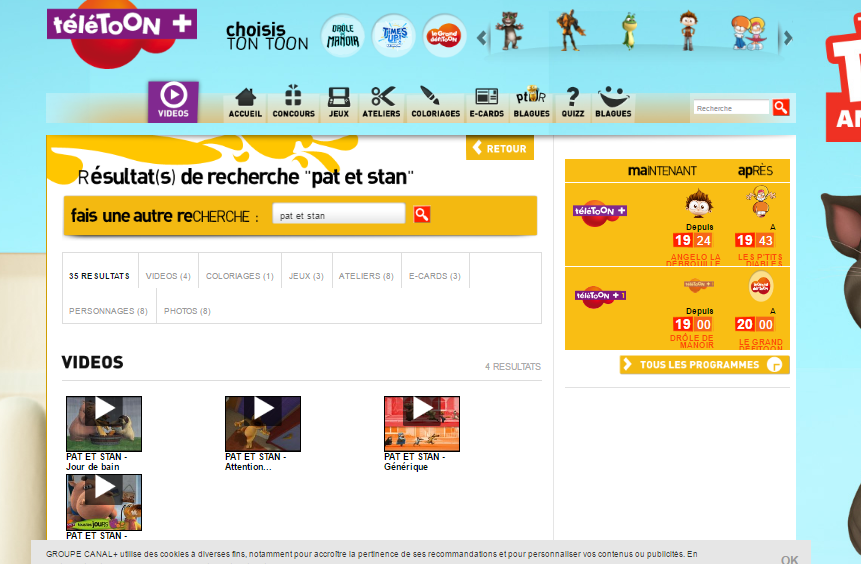Click Les P'tits Diables character image
This screenshot has width=861, height=564.
coord(761,202)
